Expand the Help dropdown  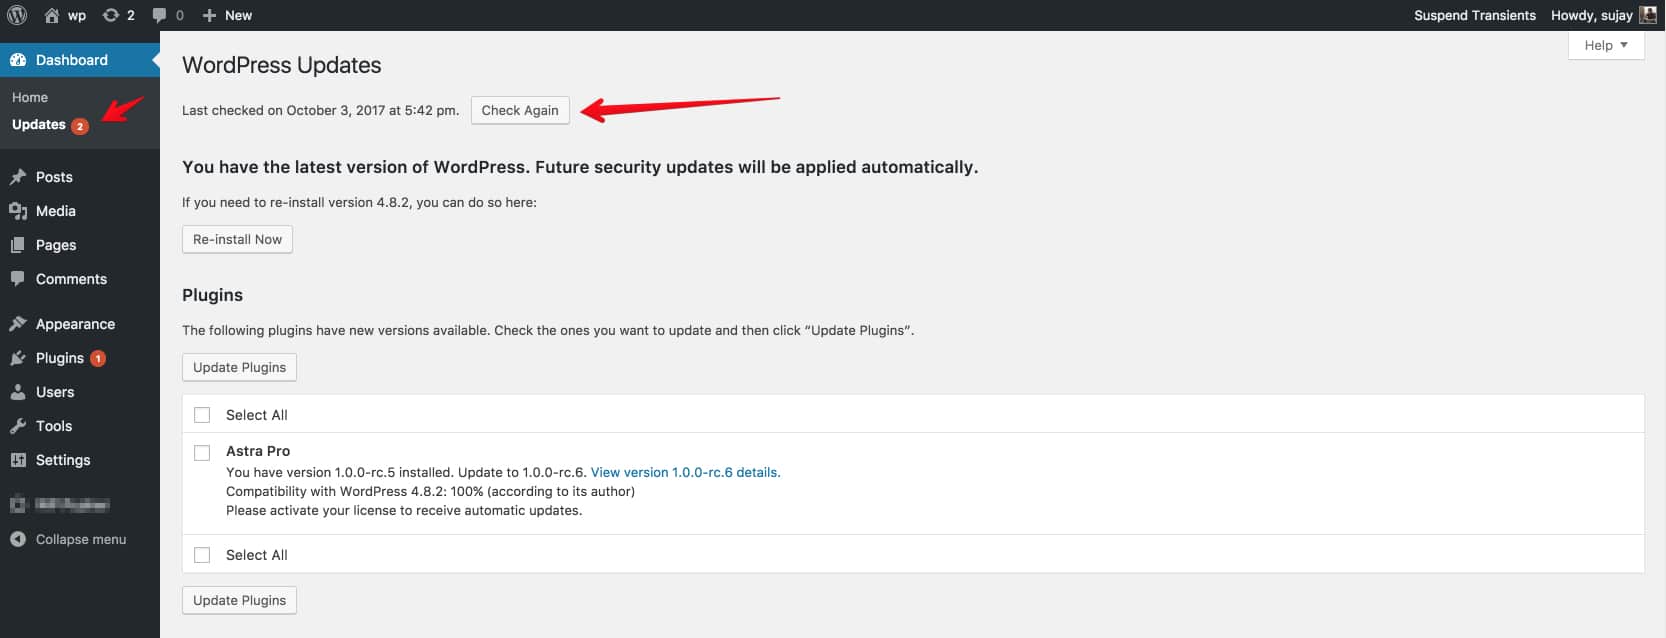[x=1606, y=45]
